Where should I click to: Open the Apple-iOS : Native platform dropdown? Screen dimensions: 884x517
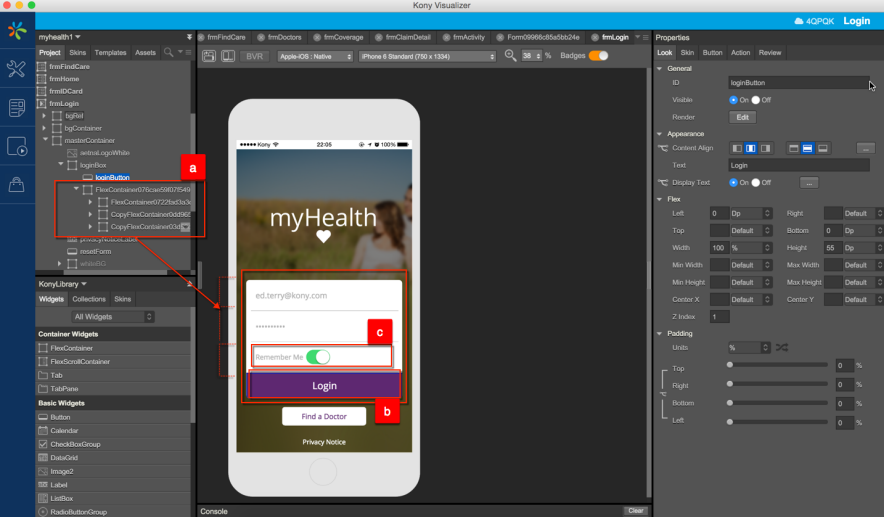click(315, 56)
